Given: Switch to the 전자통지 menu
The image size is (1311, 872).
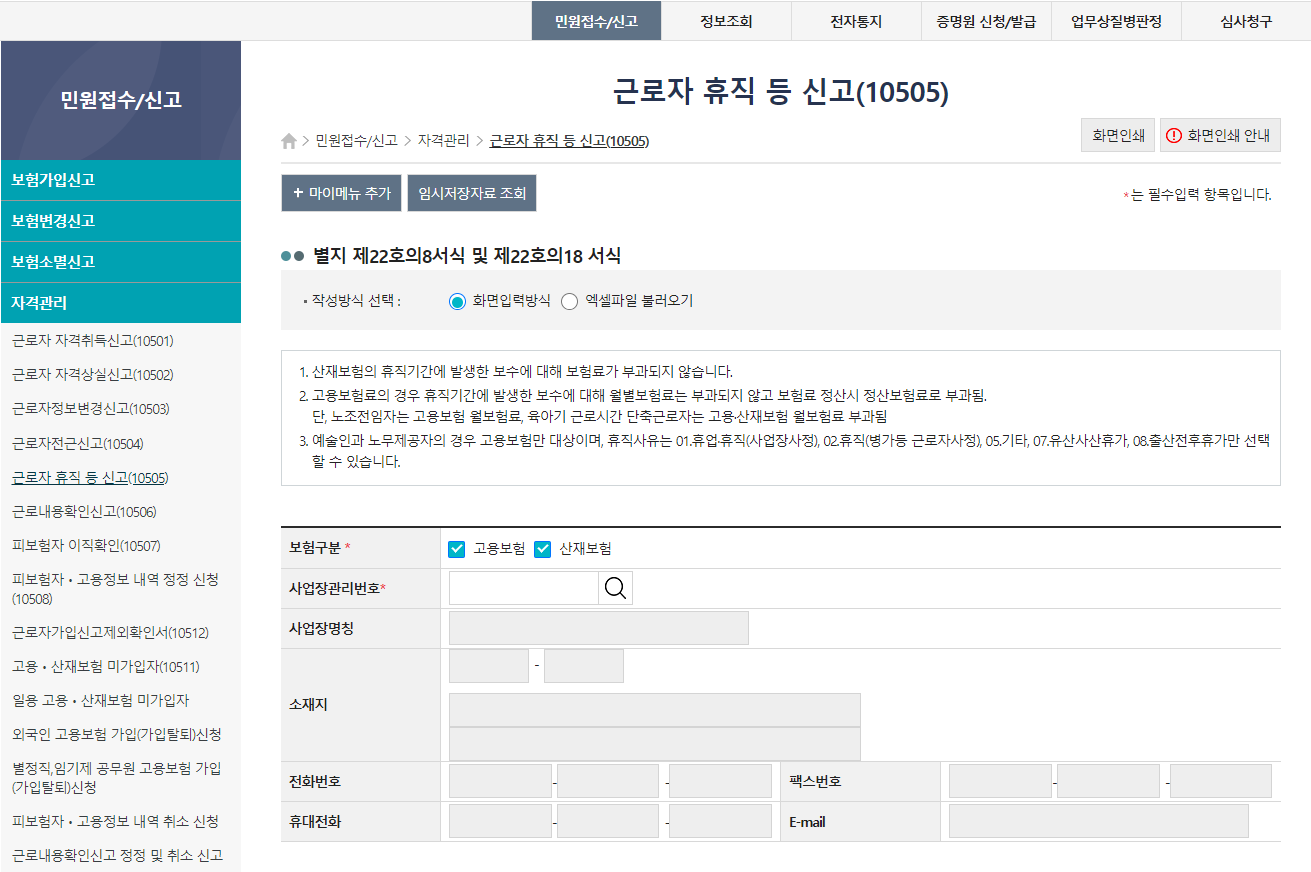Looking at the screenshot, I should pos(856,21).
